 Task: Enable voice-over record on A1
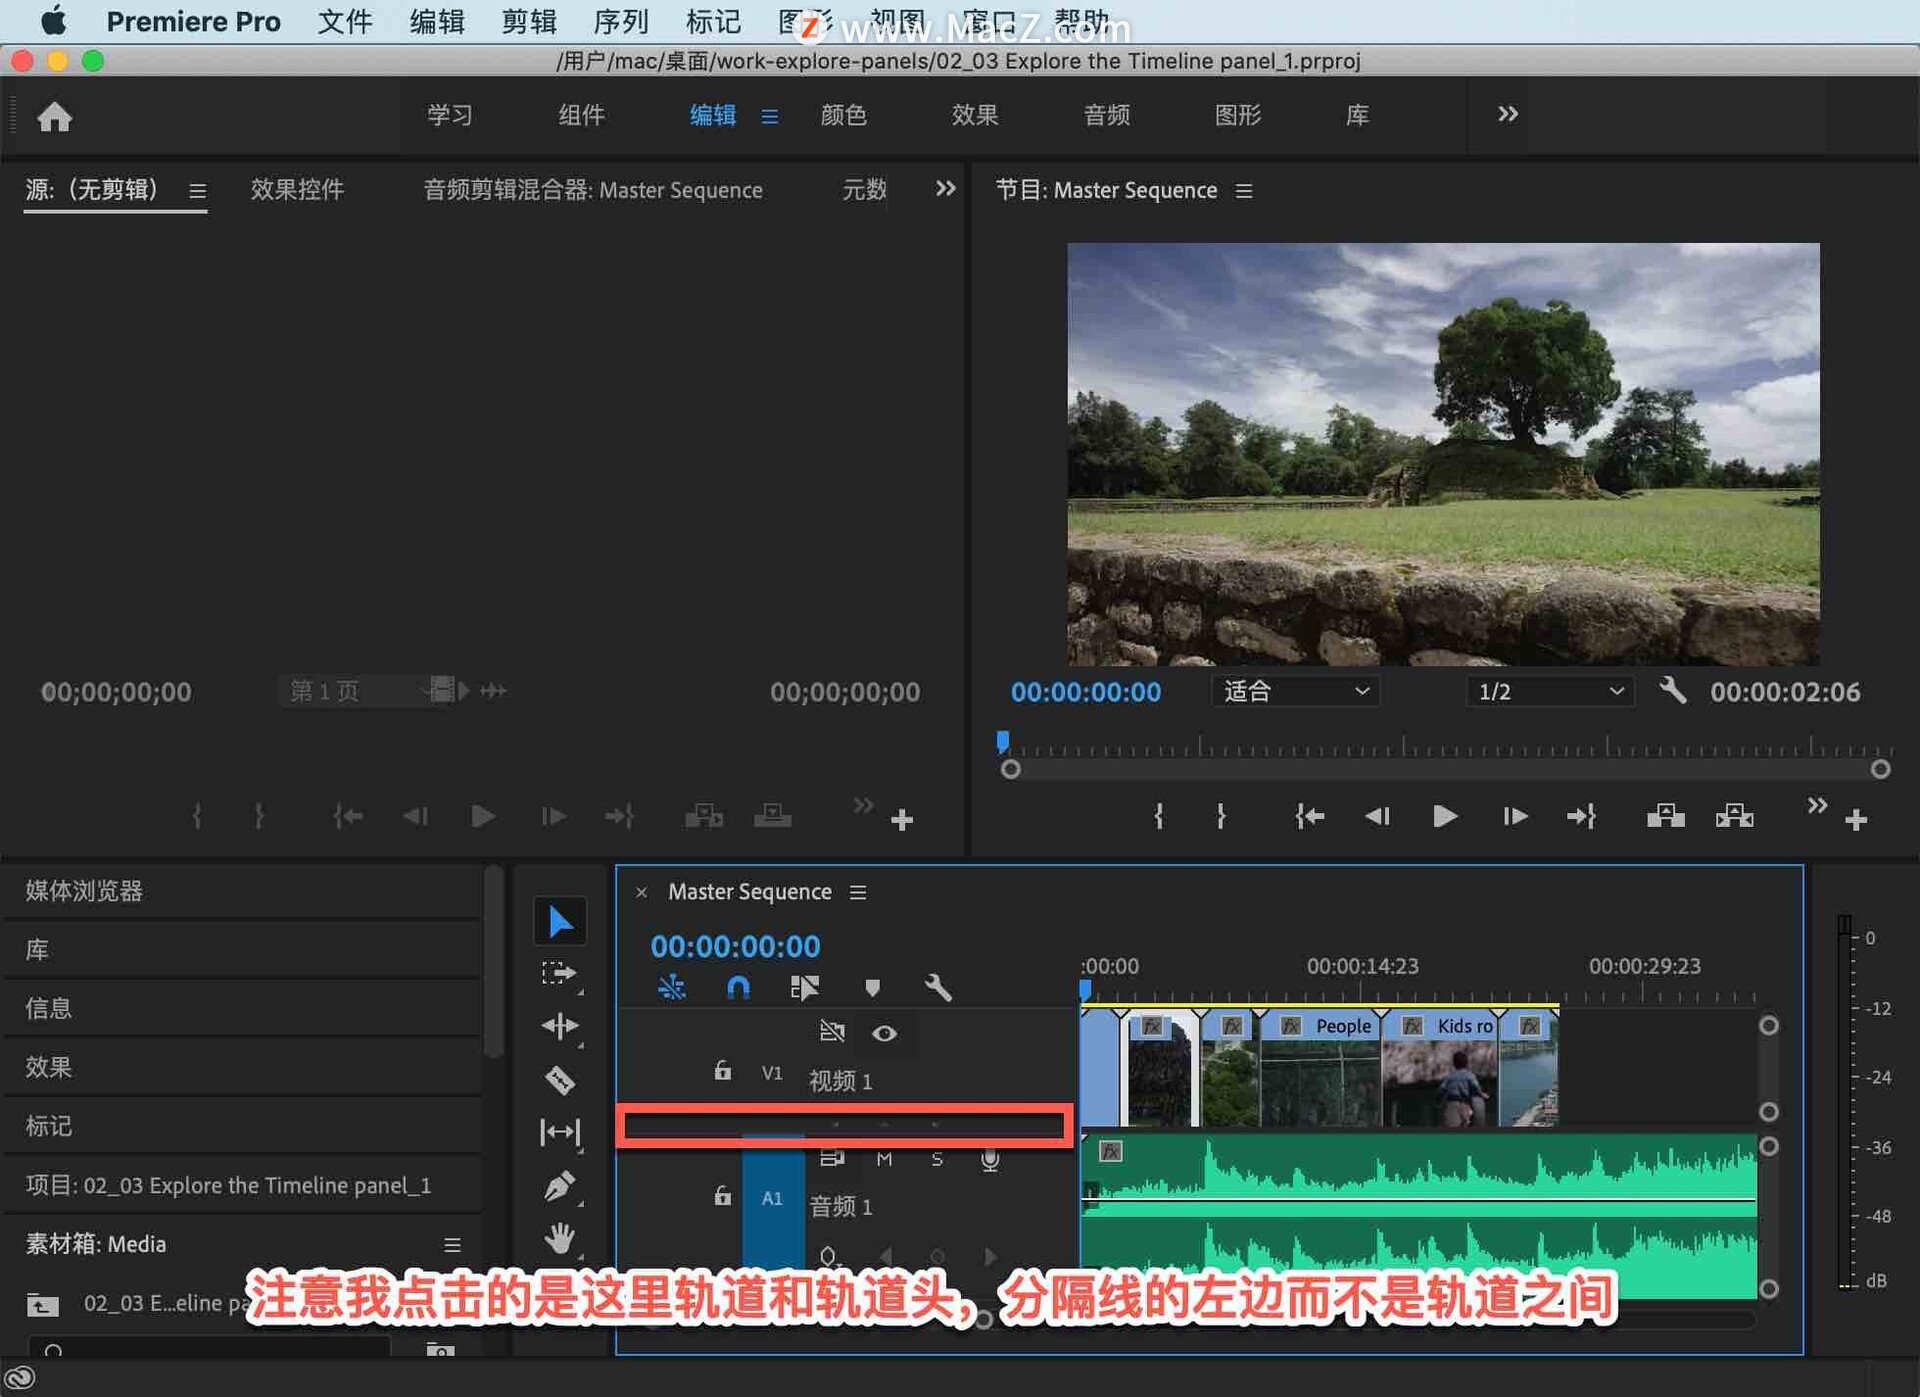tap(990, 1159)
